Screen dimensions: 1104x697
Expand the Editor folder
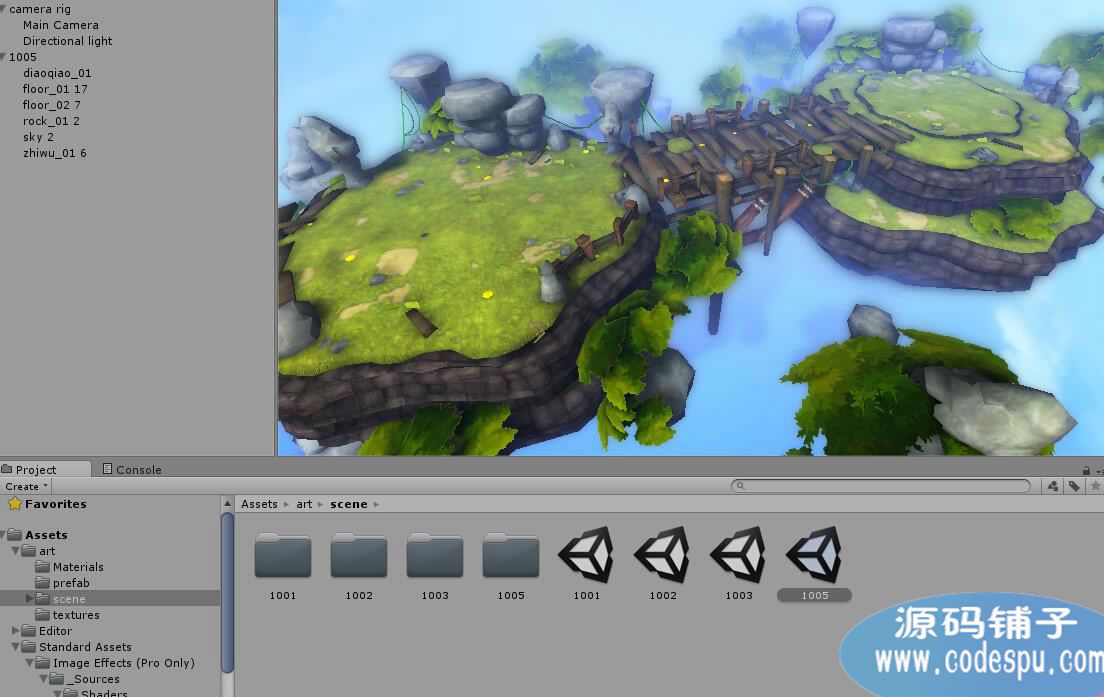tap(16, 631)
